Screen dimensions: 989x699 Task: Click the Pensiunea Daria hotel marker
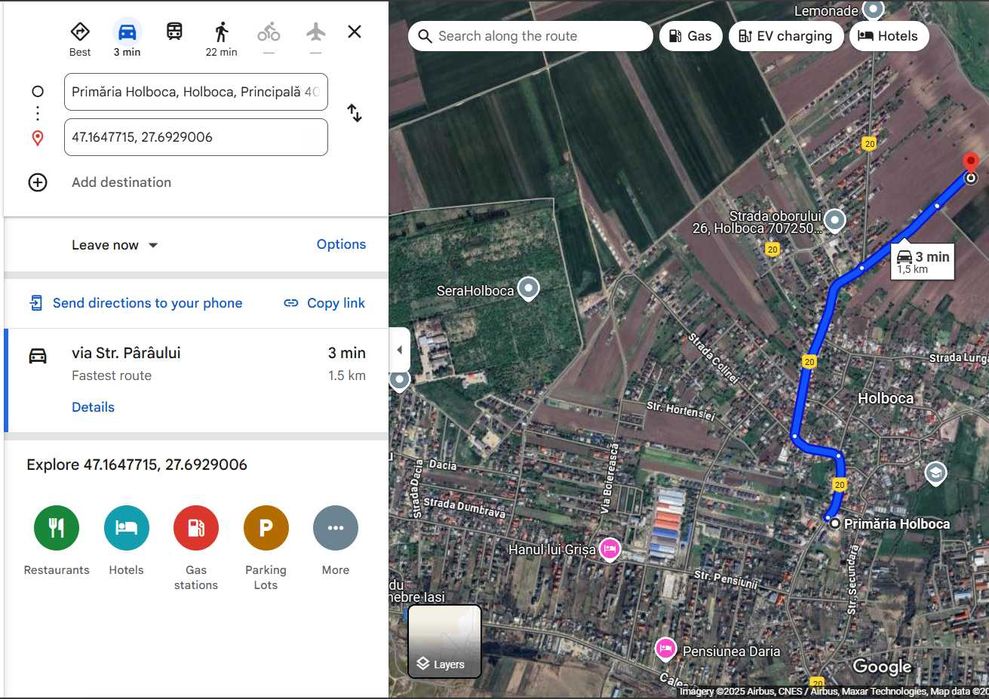(665, 649)
